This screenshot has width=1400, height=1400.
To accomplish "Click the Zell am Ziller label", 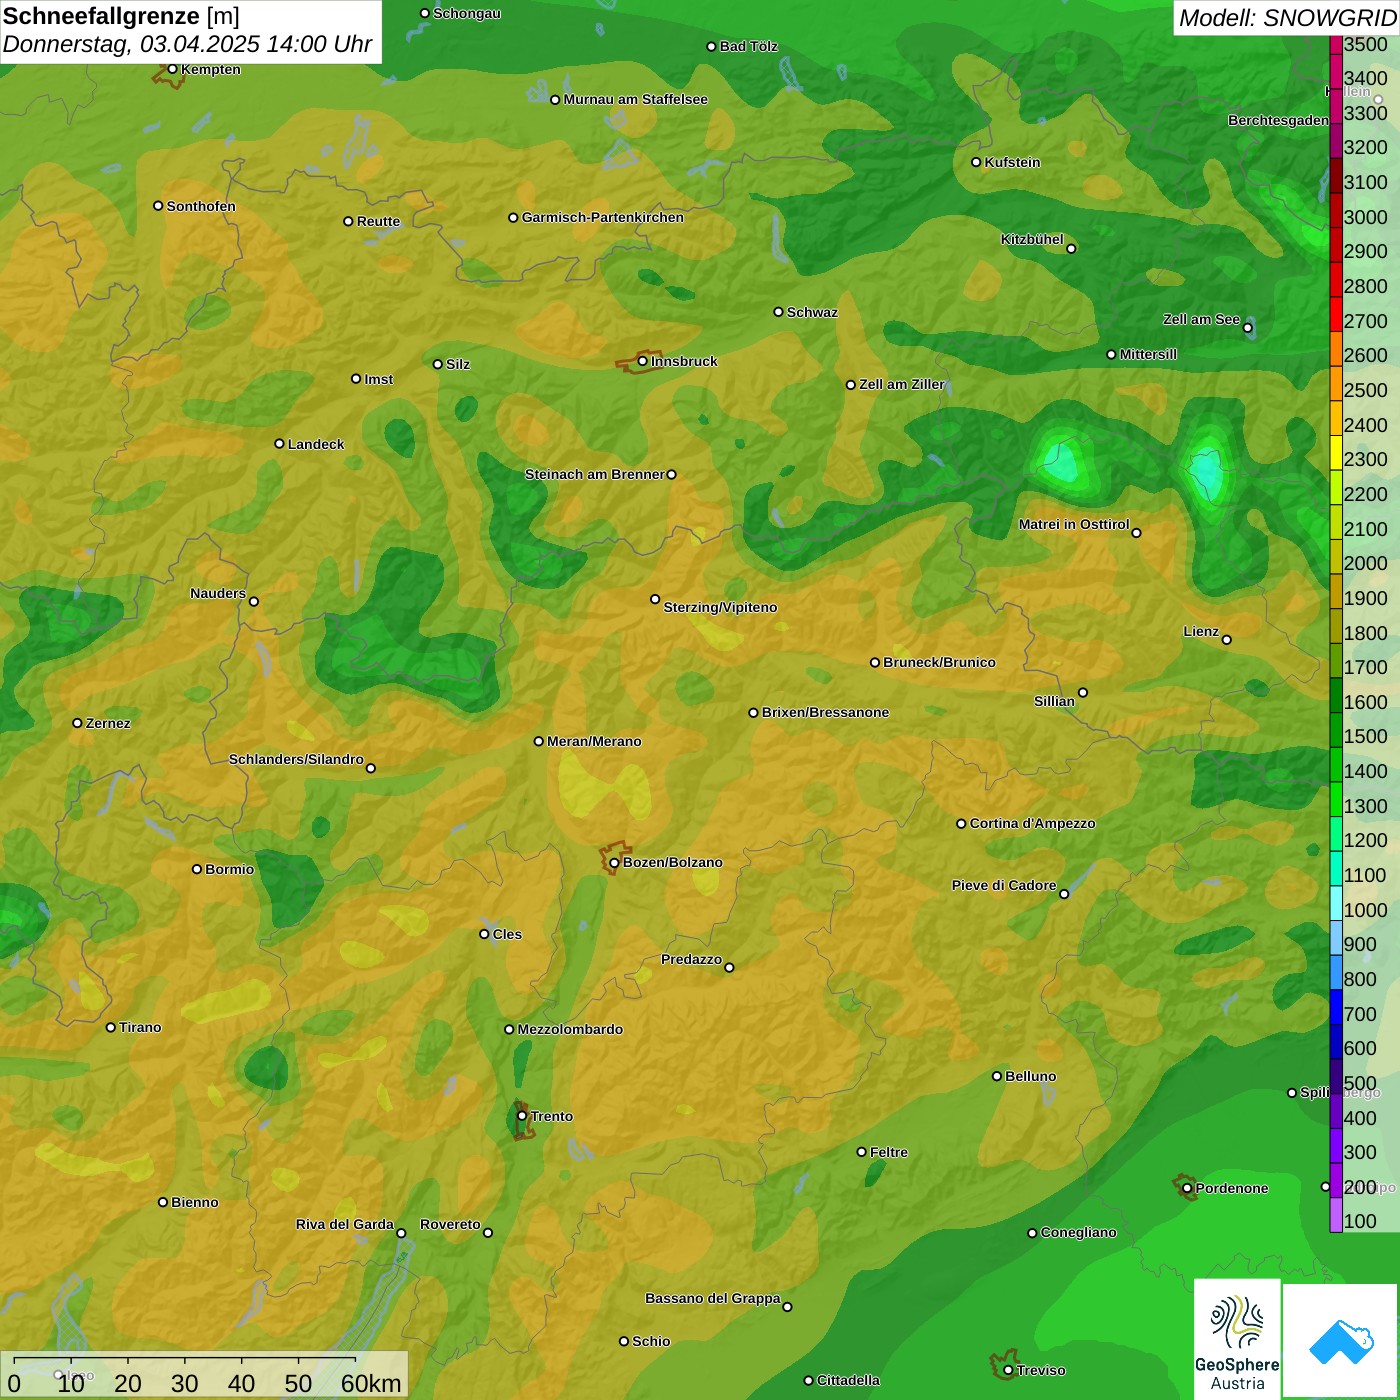I will 902,384.
